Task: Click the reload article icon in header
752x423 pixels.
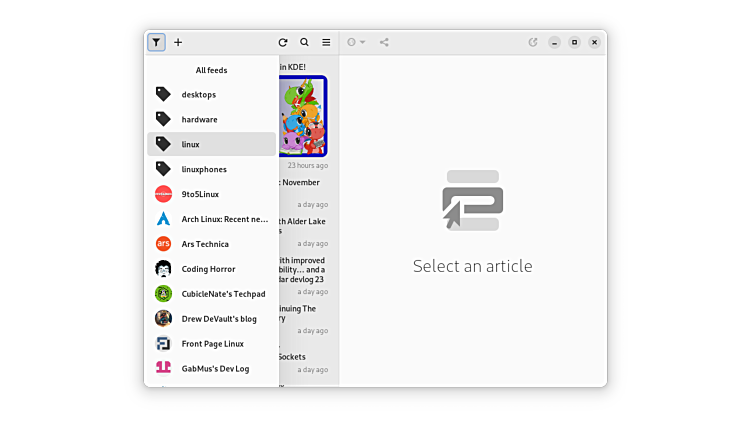Action: click(x=533, y=42)
